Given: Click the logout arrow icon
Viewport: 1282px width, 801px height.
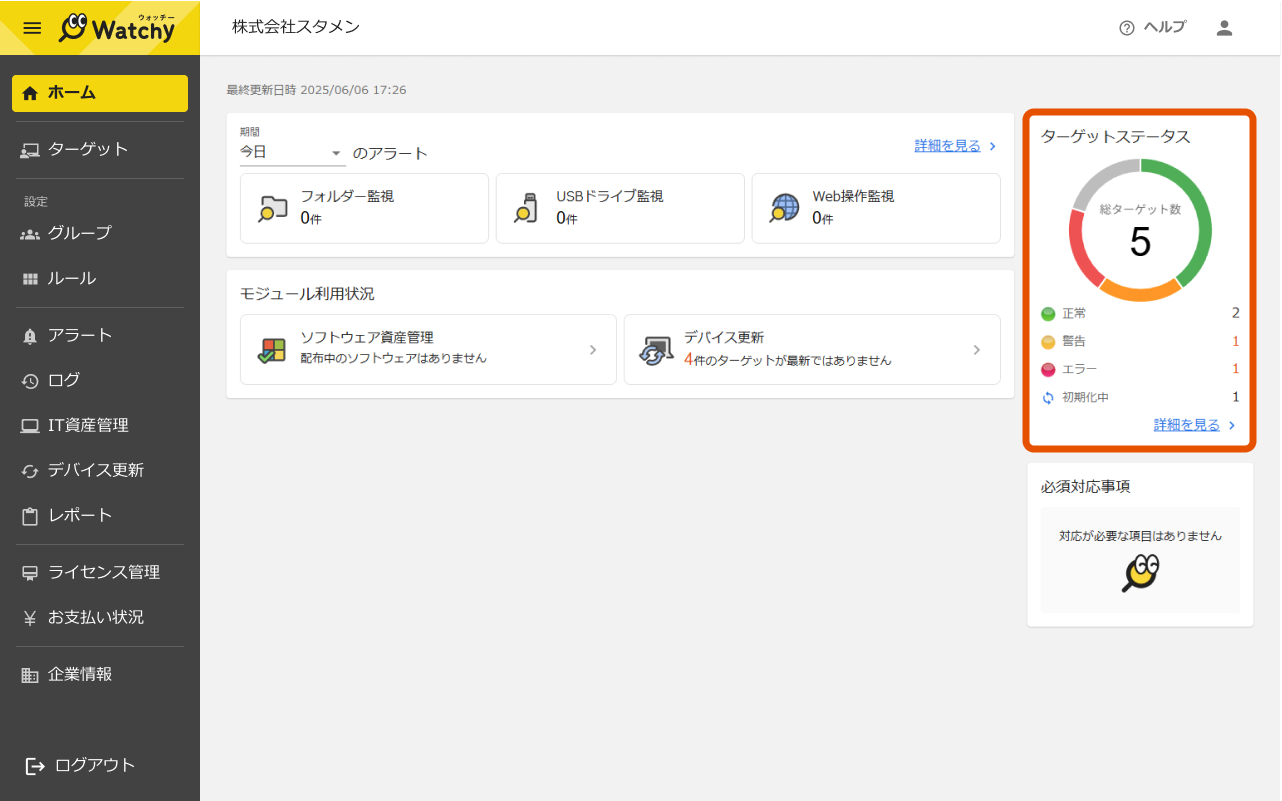Looking at the screenshot, I should click(35, 766).
